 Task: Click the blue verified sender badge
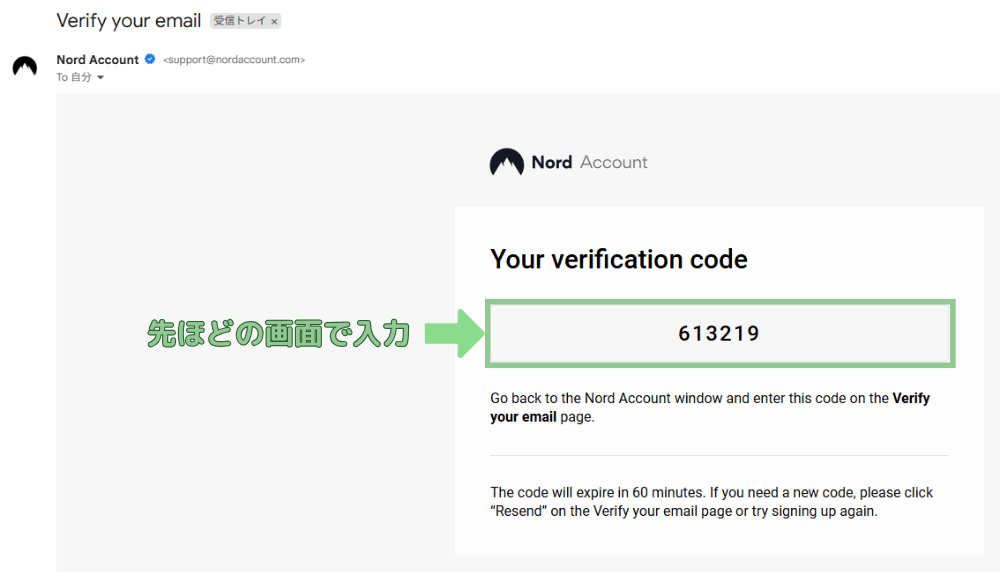click(x=150, y=59)
